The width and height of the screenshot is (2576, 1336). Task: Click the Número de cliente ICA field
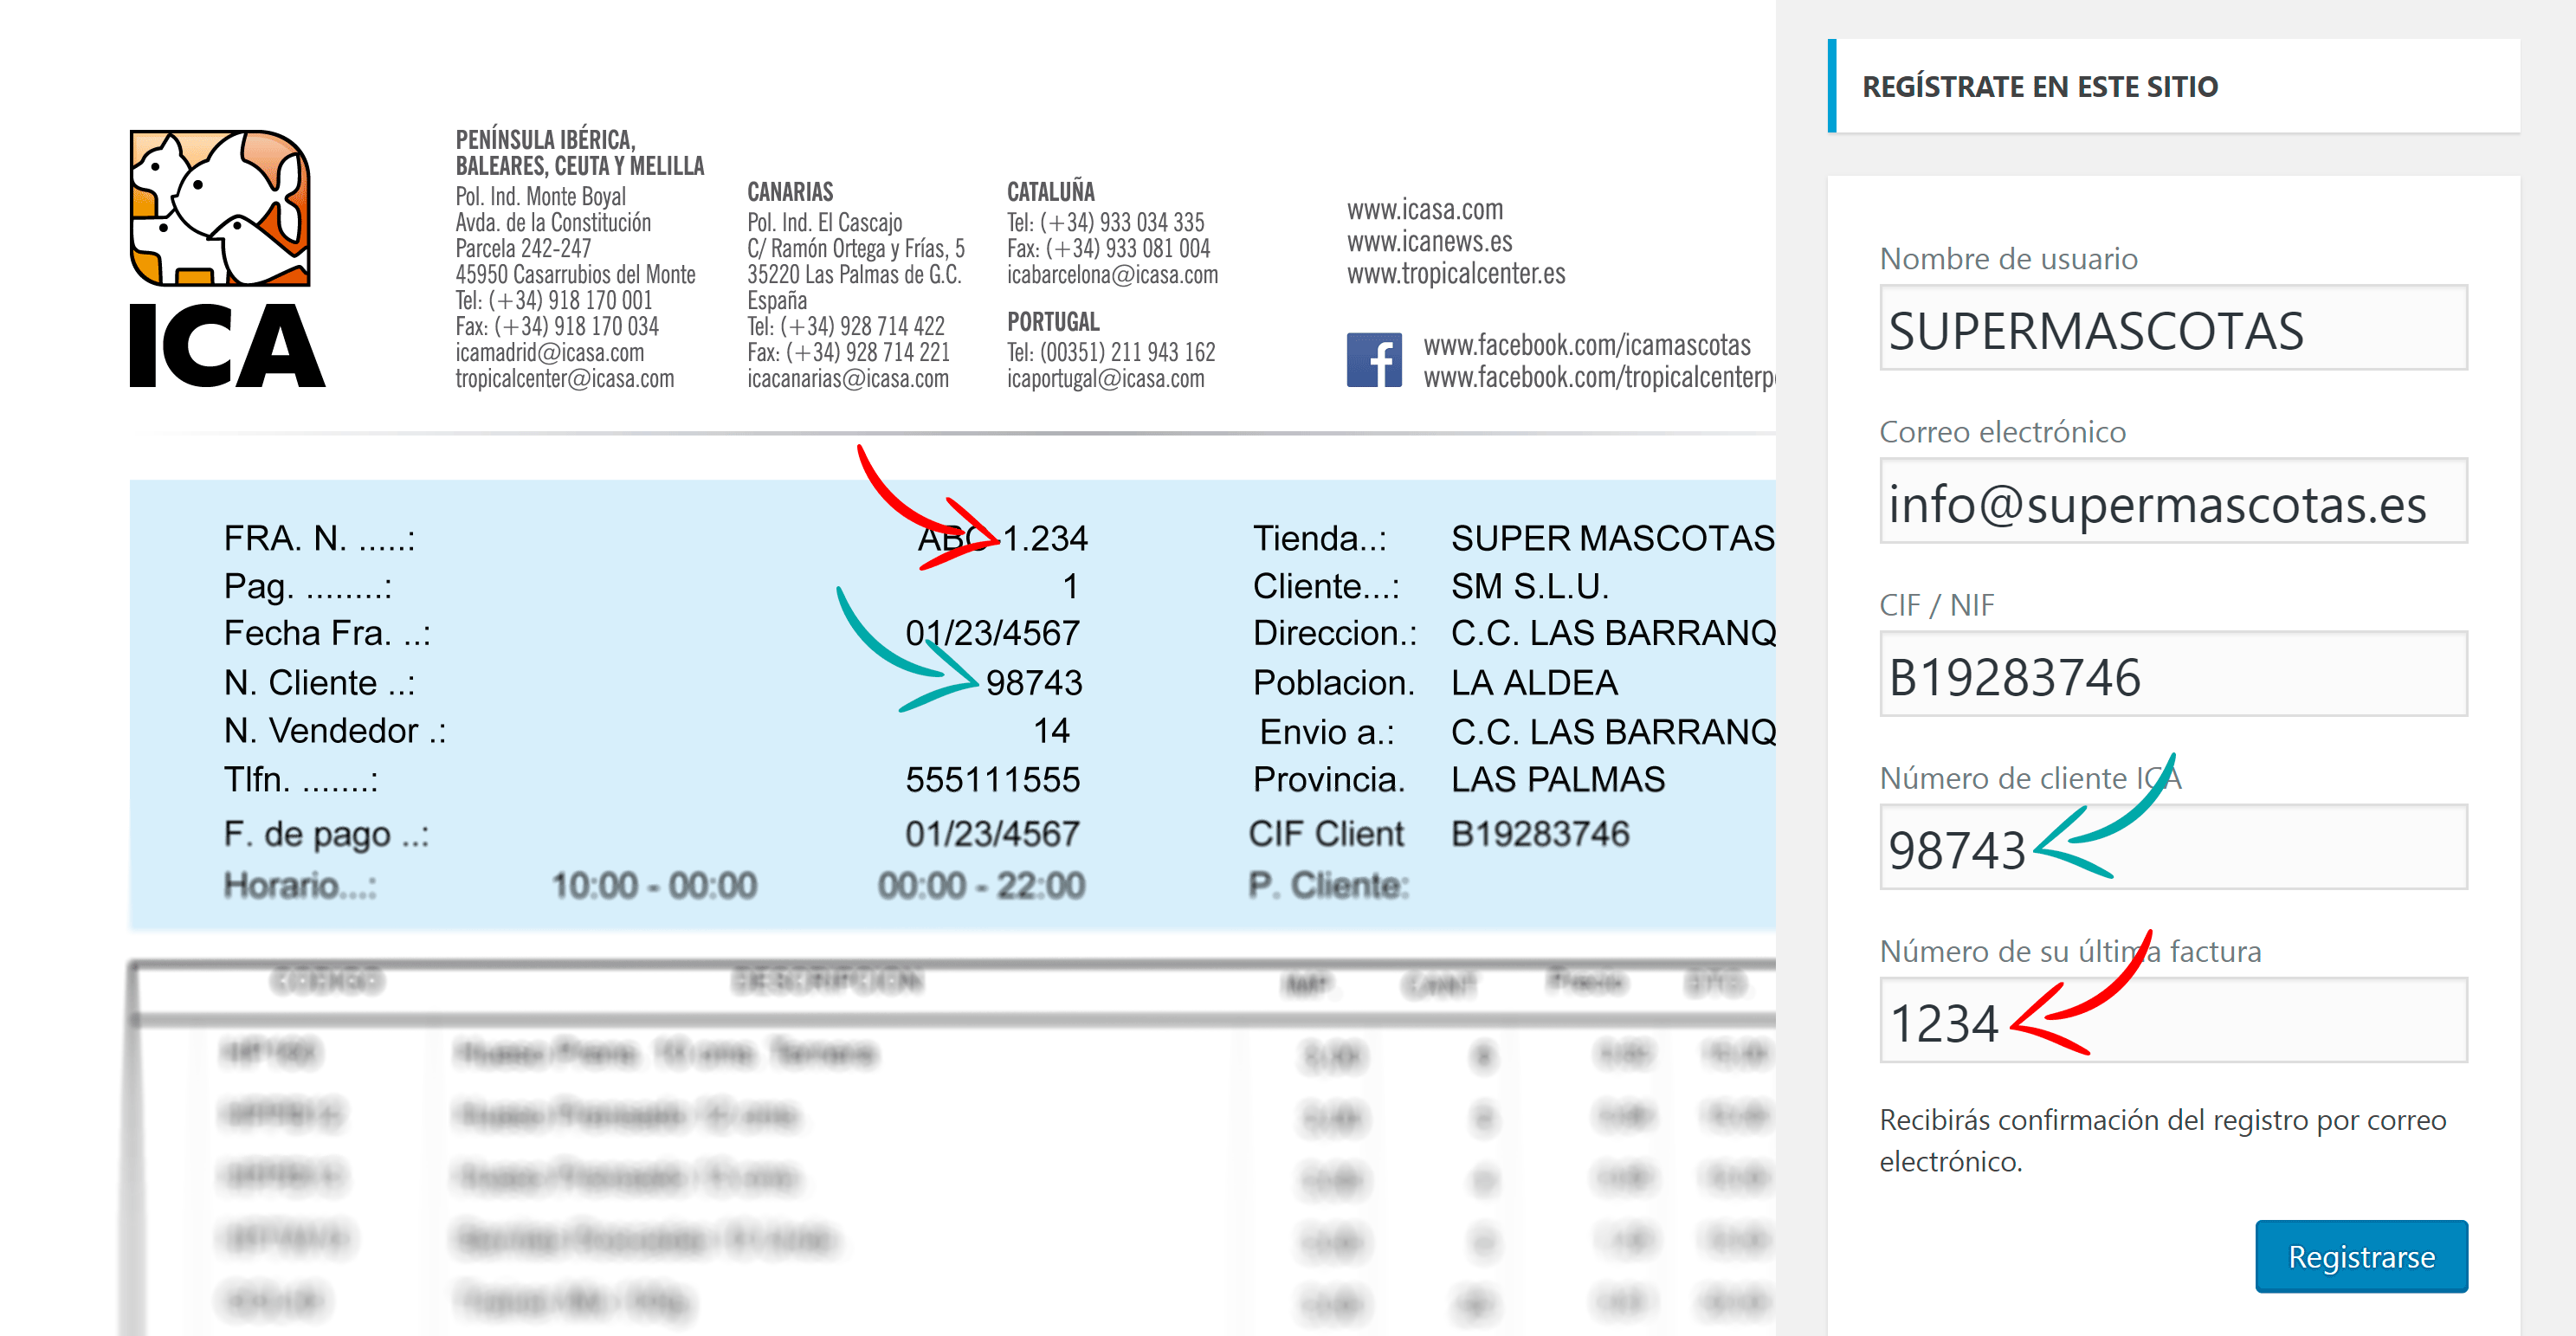(2173, 847)
